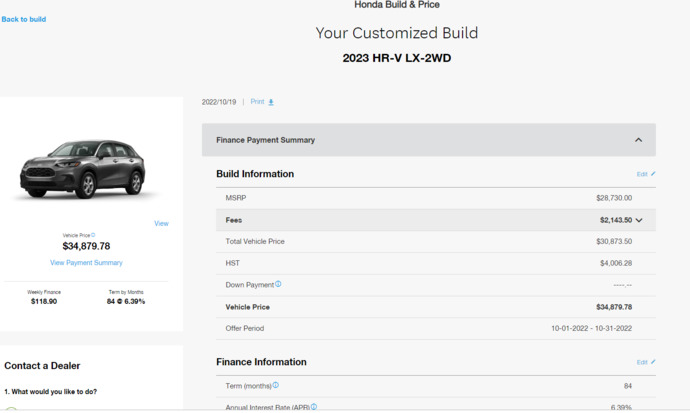
Task: Click the Weekly Finance $118.90 amount
Action: coord(44,301)
